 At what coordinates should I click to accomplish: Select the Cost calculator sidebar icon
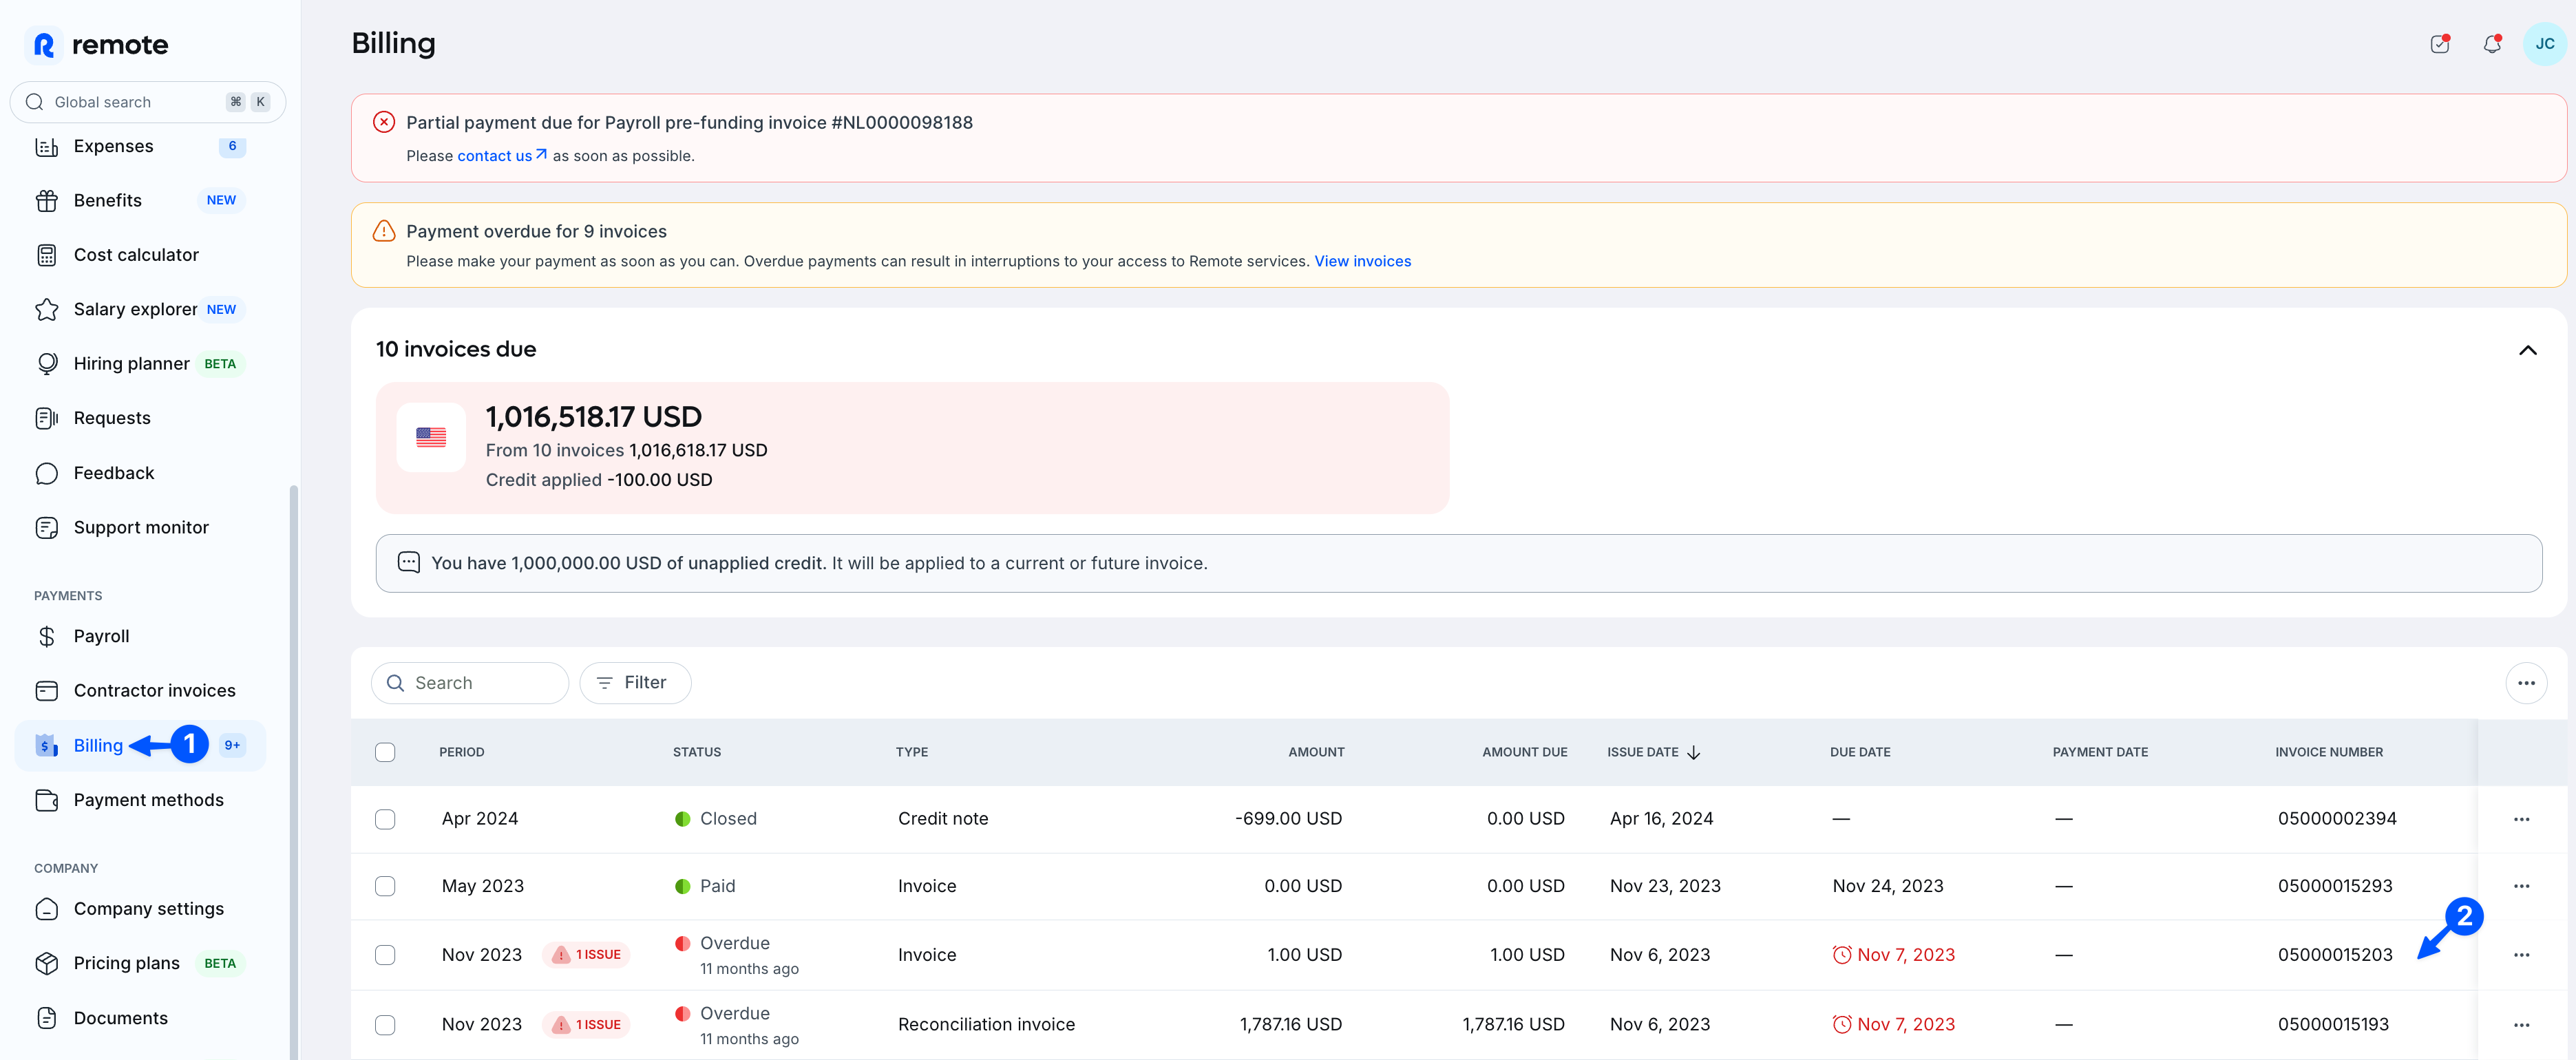47,254
